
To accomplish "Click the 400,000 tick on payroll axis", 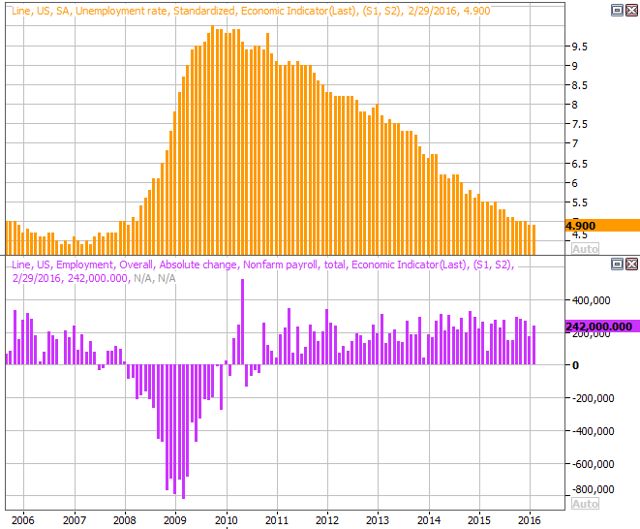I will click(591, 300).
